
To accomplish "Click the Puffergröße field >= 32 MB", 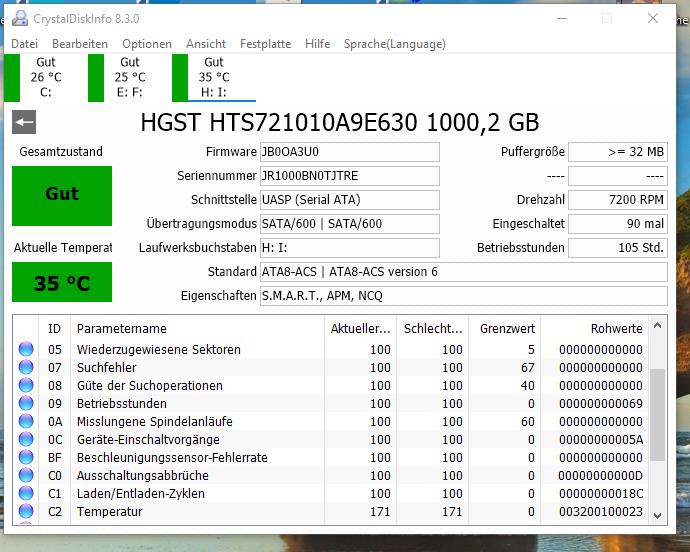I will pos(618,152).
